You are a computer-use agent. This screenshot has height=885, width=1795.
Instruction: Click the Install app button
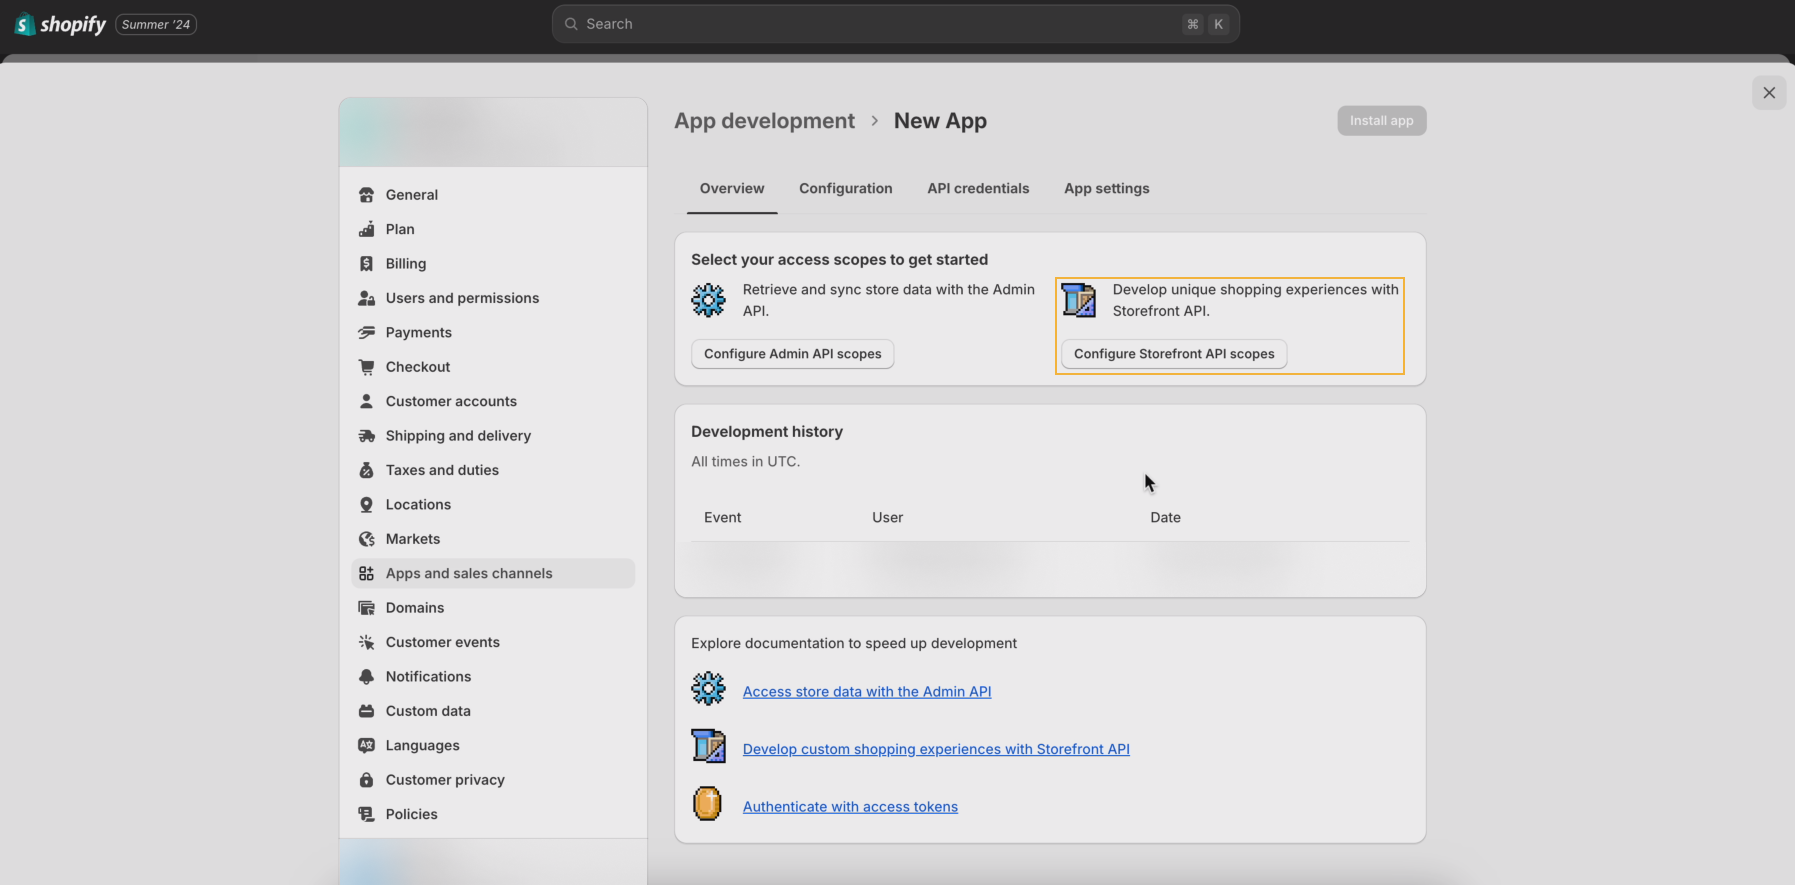[1382, 121]
